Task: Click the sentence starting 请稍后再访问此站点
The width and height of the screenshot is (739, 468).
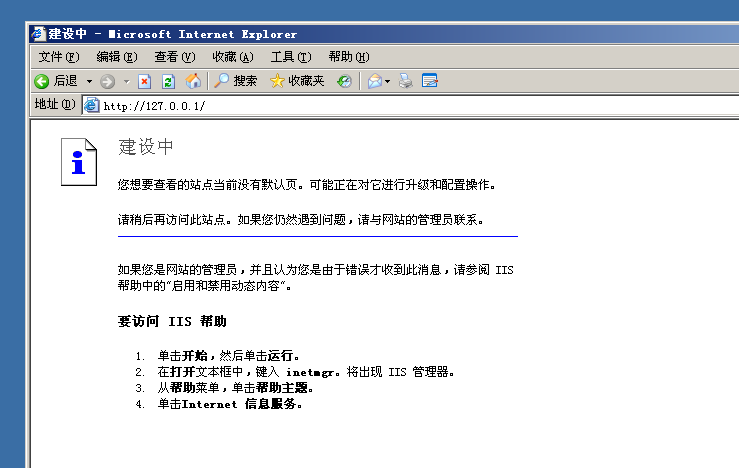Action: pyautogui.click(x=301, y=220)
